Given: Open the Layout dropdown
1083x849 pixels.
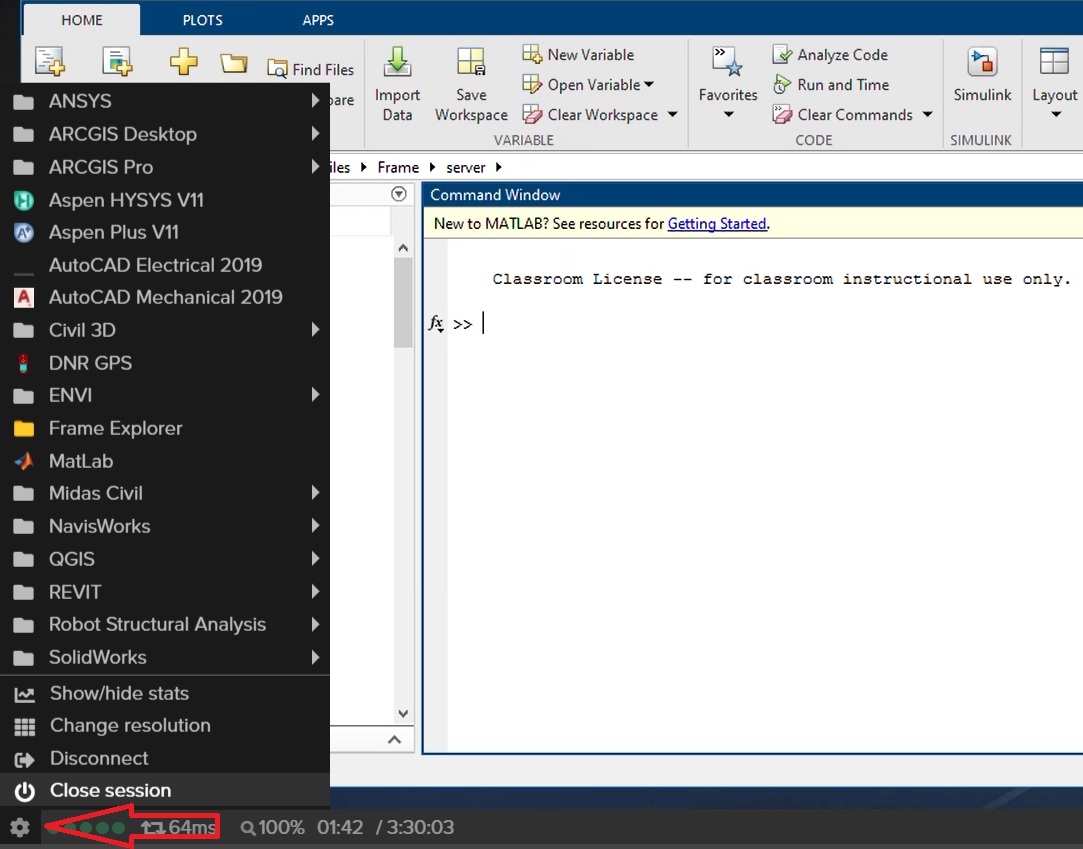Looking at the screenshot, I should 1055,114.
